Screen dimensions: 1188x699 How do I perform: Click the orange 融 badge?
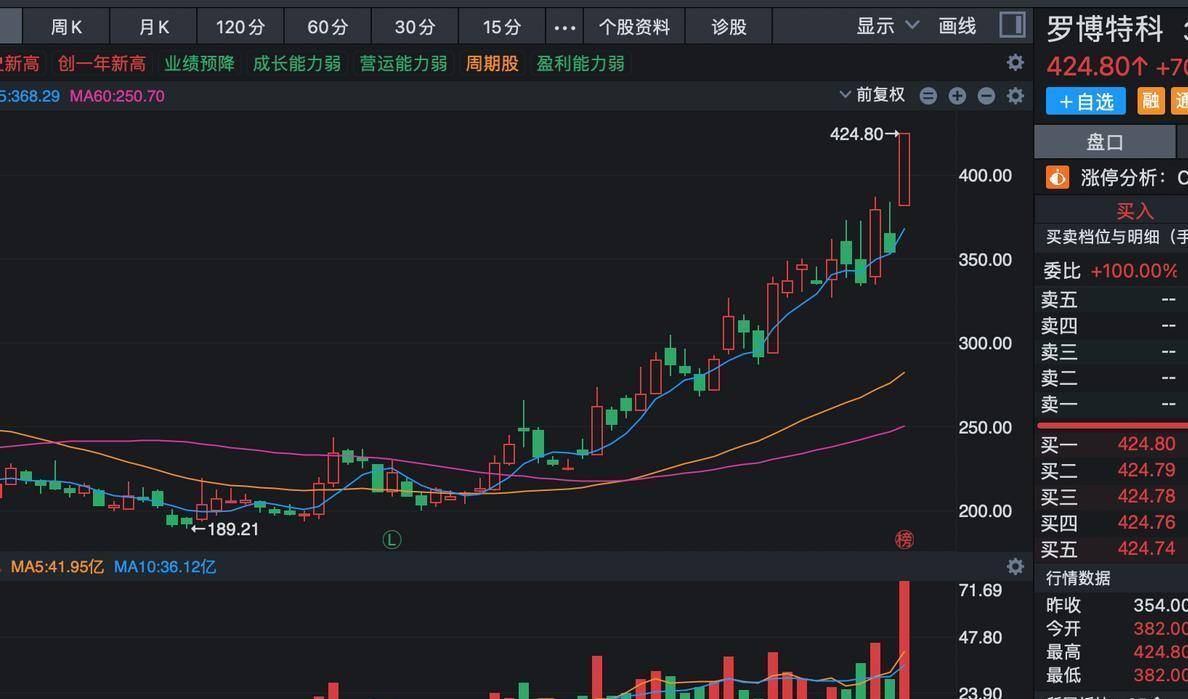[x=1151, y=101]
